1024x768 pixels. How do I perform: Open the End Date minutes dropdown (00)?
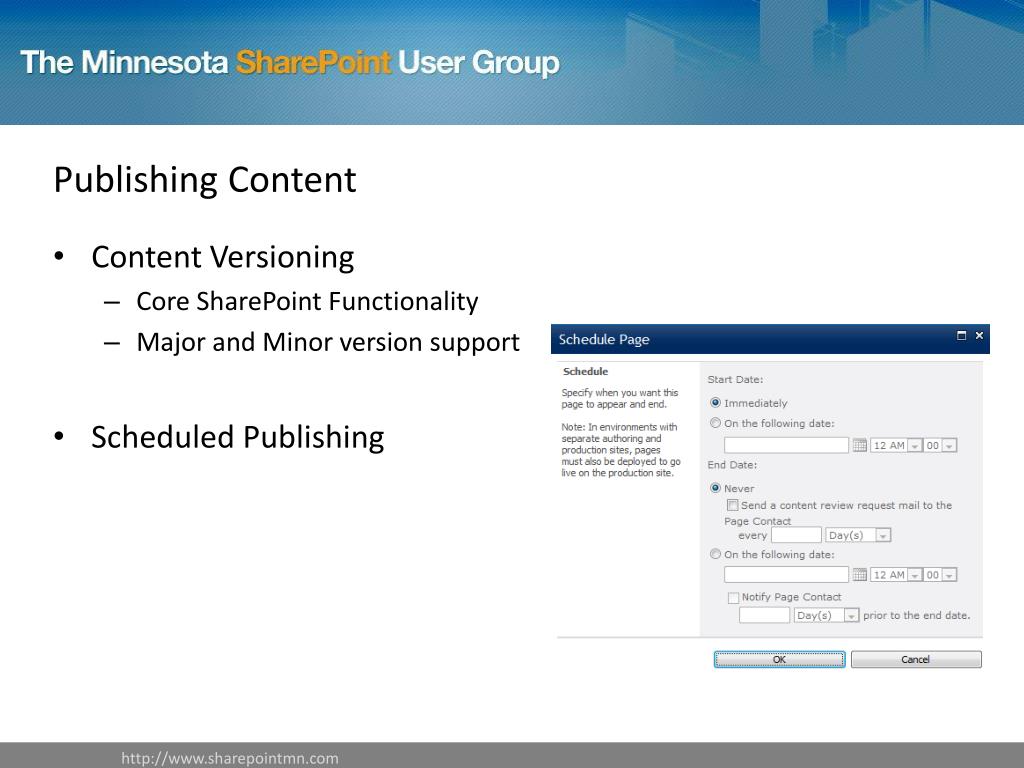click(940, 575)
